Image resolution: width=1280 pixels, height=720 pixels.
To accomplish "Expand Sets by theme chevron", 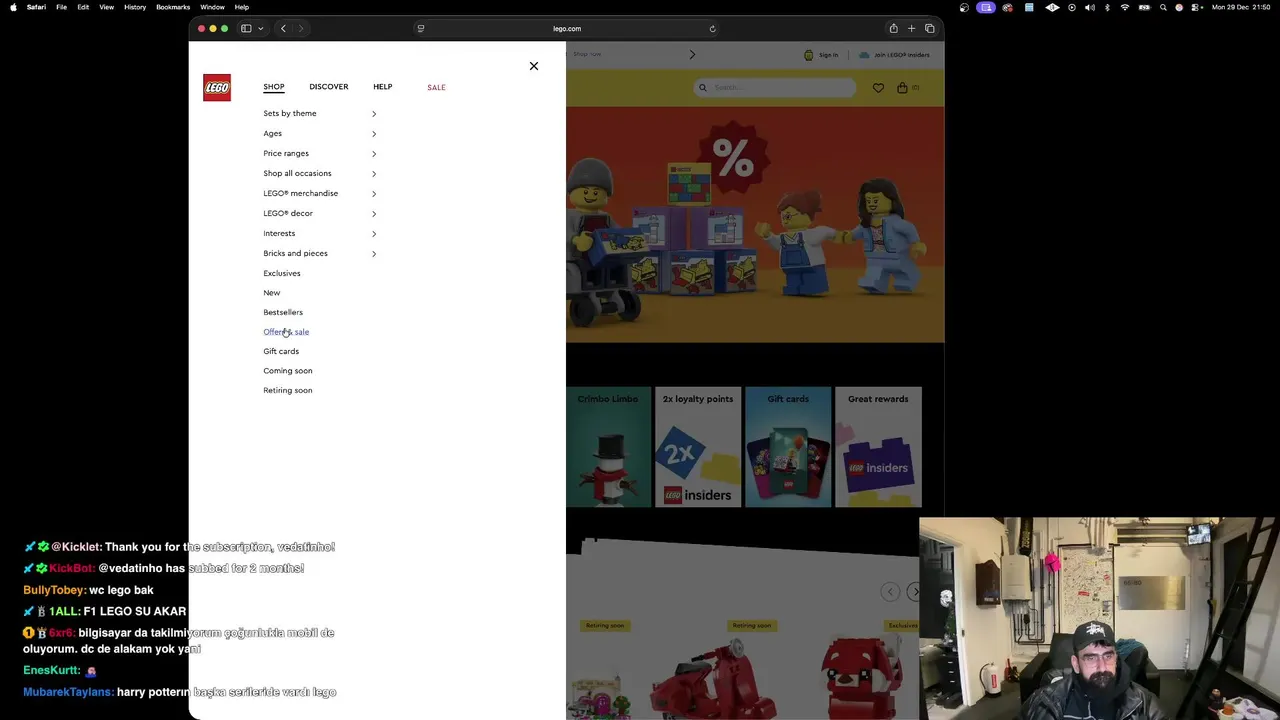I will (374, 114).
